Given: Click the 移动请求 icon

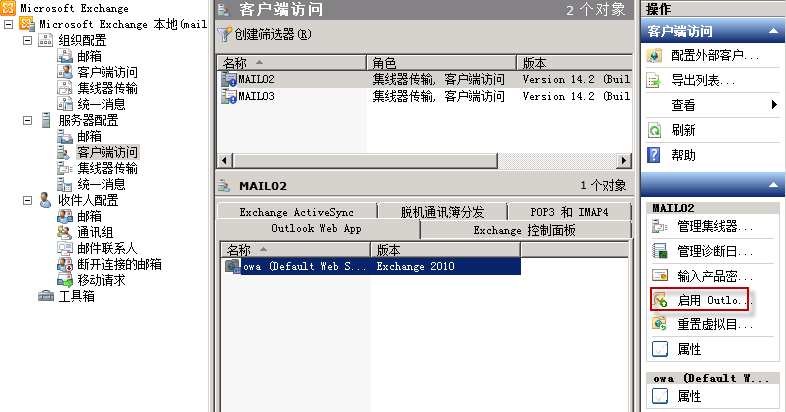Looking at the screenshot, I should 65,280.
